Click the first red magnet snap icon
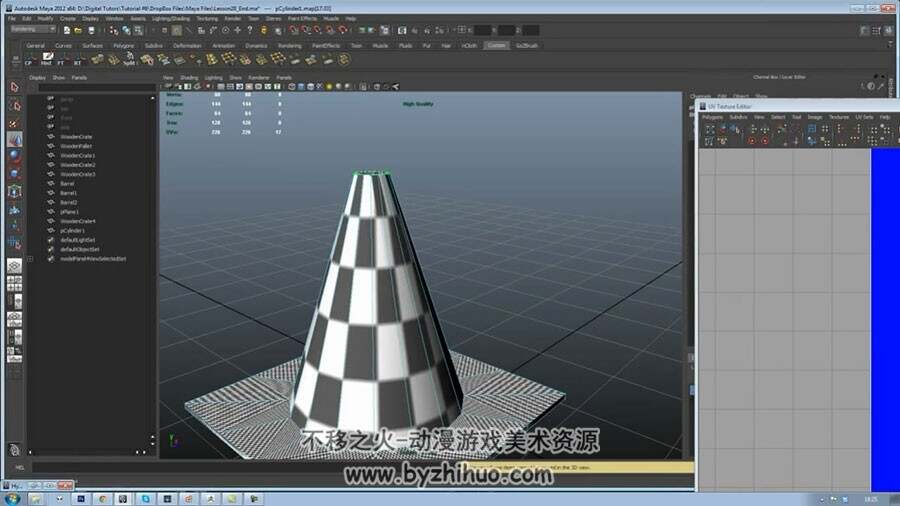Viewport: 900px width, 506px height. point(294,30)
